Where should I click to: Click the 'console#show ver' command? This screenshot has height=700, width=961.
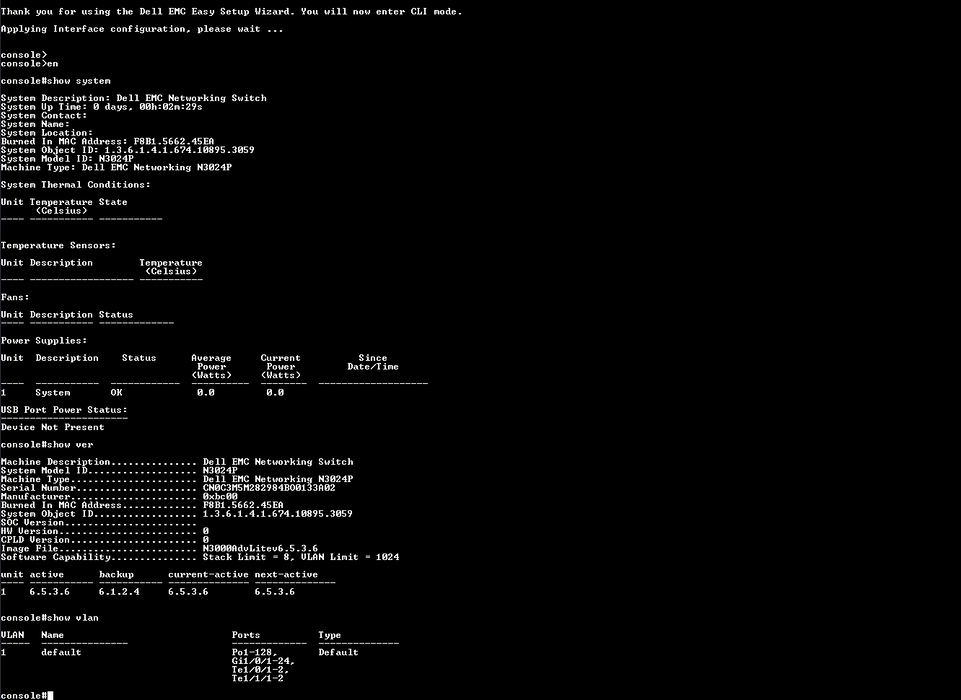click(x=47, y=444)
